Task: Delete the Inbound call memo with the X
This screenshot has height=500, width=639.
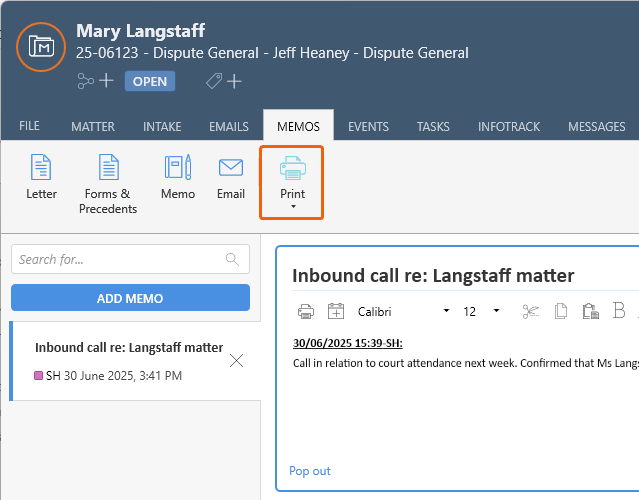Action: tap(236, 361)
